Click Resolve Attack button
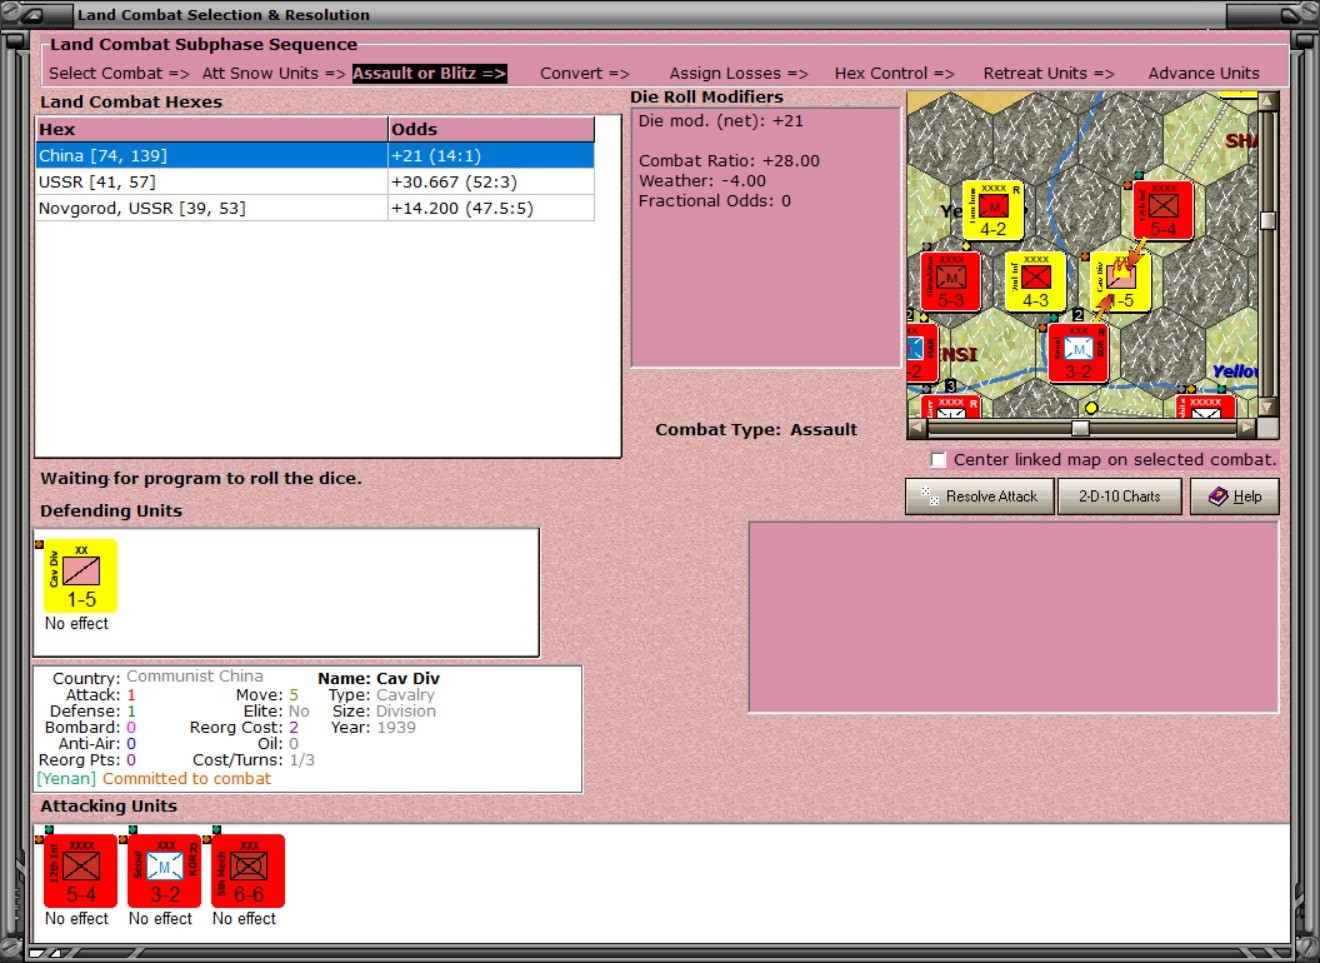This screenshot has width=1320, height=963. [x=980, y=496]
